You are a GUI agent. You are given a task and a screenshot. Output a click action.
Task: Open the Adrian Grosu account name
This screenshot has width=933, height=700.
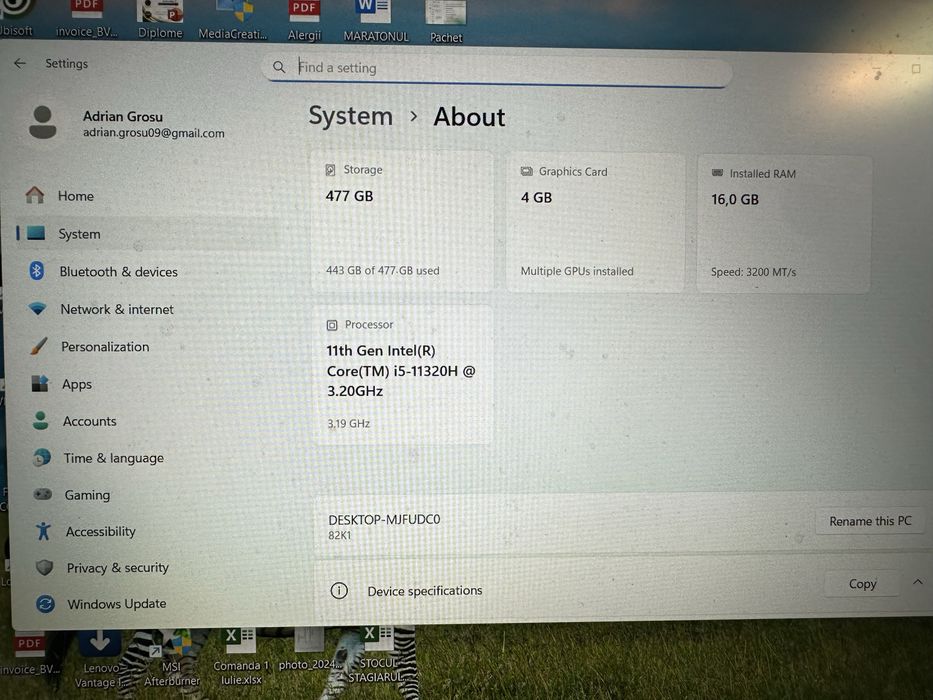pos(123,117)
